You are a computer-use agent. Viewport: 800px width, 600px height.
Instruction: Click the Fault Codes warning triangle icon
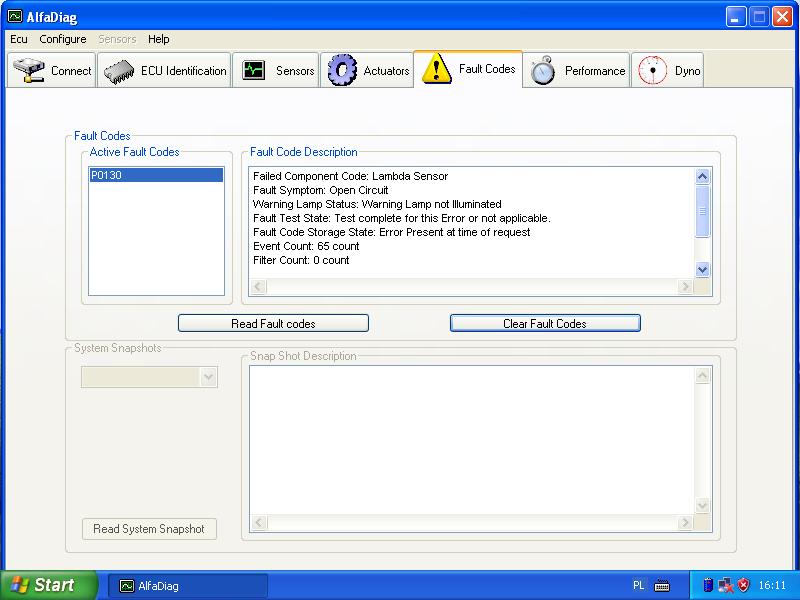click(437, 69)
